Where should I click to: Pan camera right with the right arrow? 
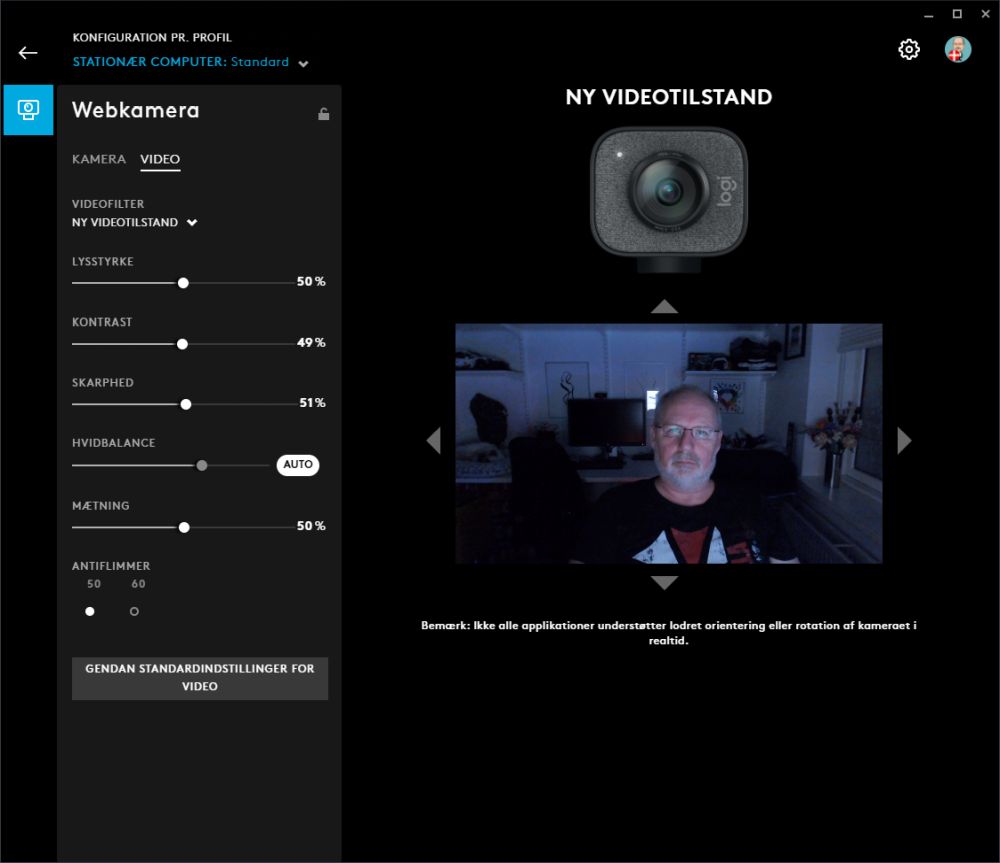point(904,440)
